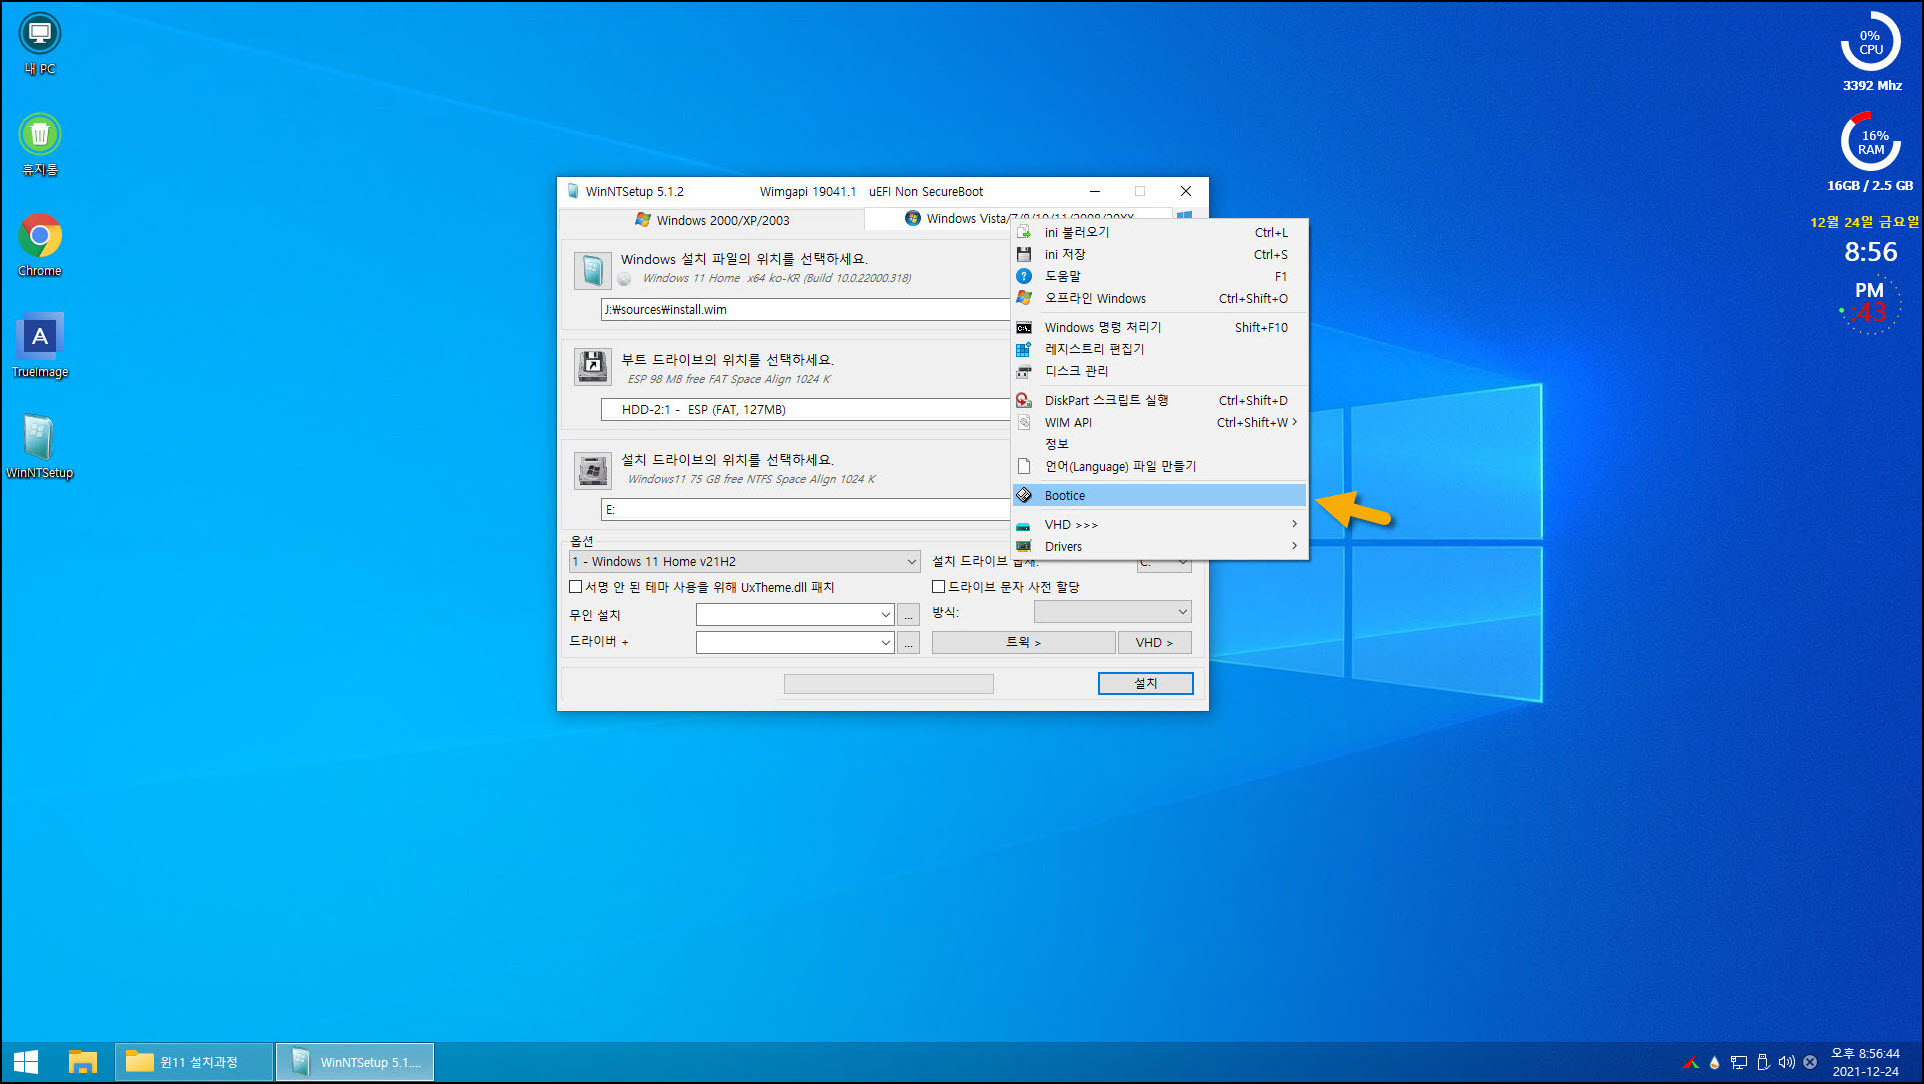Click the install progress bar
Viewport: 1924px width, 1084px height.
[x=888, y=683]
